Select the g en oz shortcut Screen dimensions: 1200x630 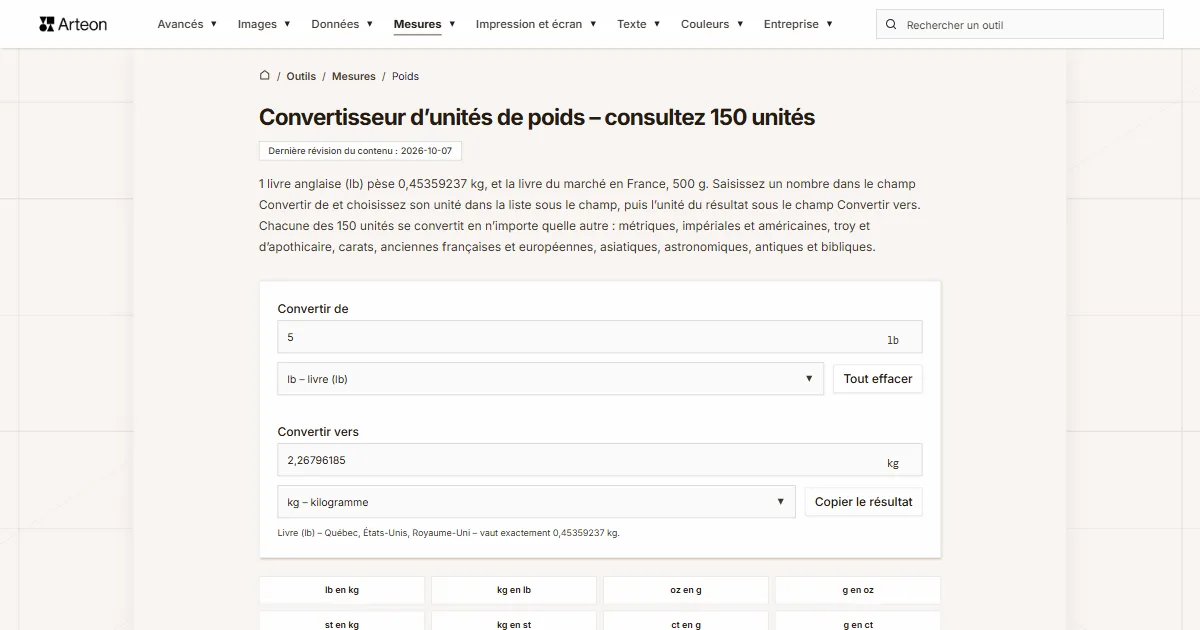pos(858,590)
